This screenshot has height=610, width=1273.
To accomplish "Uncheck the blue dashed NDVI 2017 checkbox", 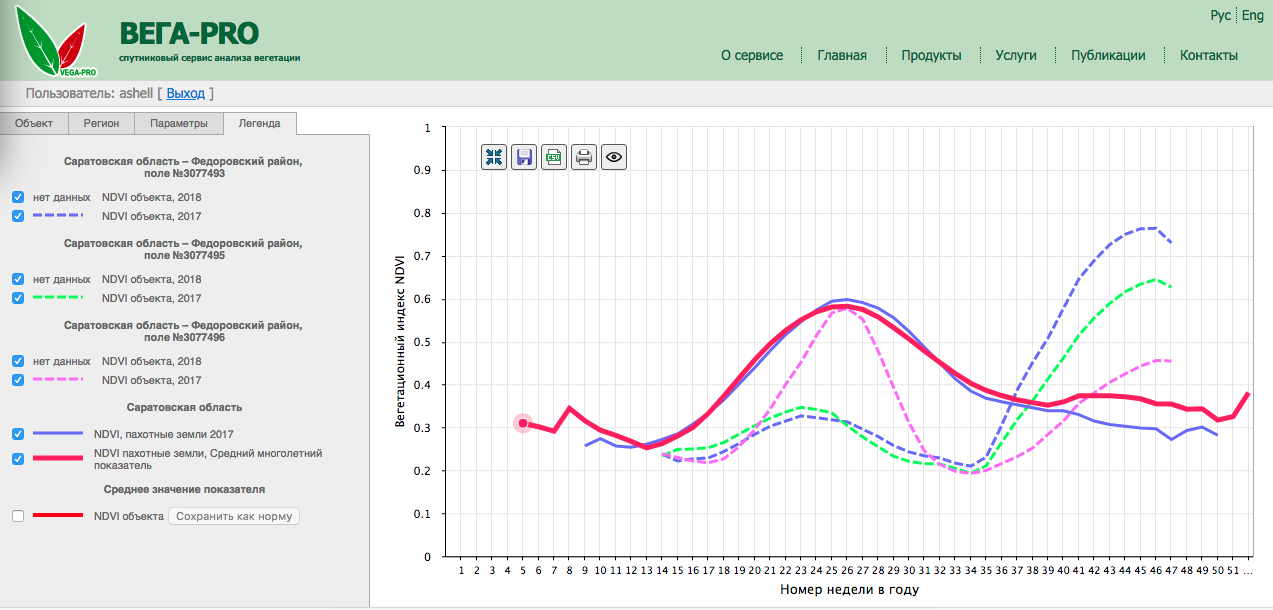I will pos(18,216).
